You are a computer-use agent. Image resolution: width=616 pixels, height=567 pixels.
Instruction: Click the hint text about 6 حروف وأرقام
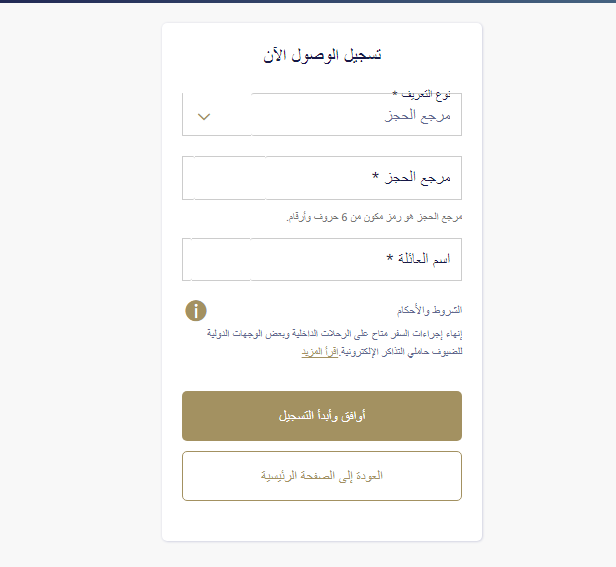pyautogui.click(x=374, y=217)
